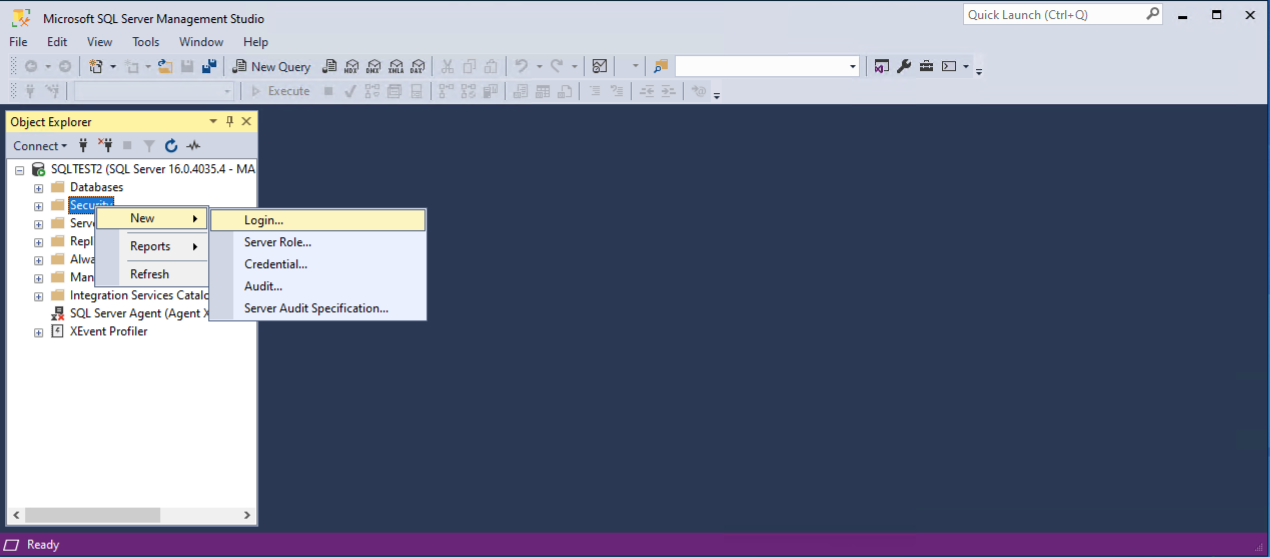
Task: Click the Ready status bar text
Action: (x=43, y=545)
